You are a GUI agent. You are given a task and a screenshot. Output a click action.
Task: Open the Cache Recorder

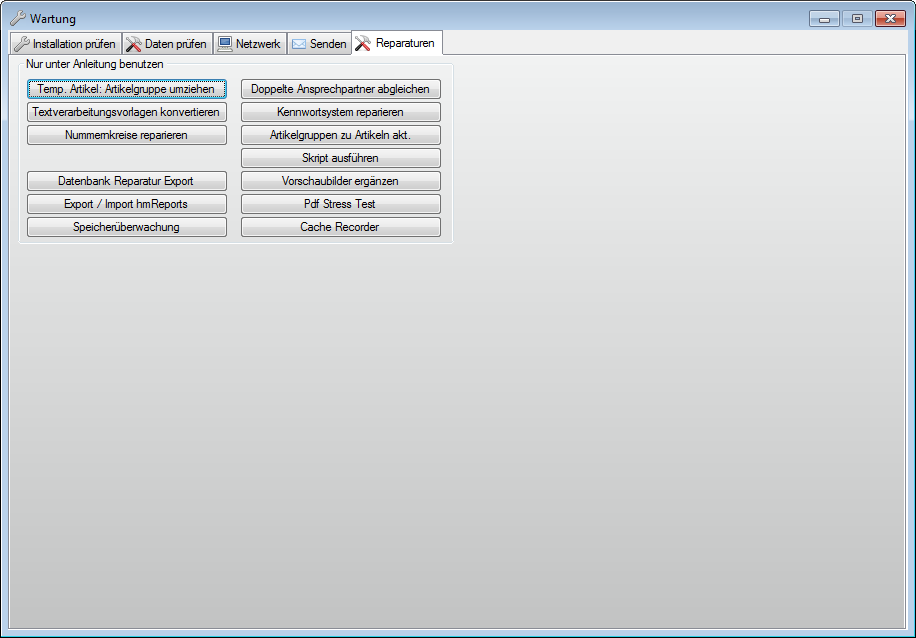(x=340, y=227)
